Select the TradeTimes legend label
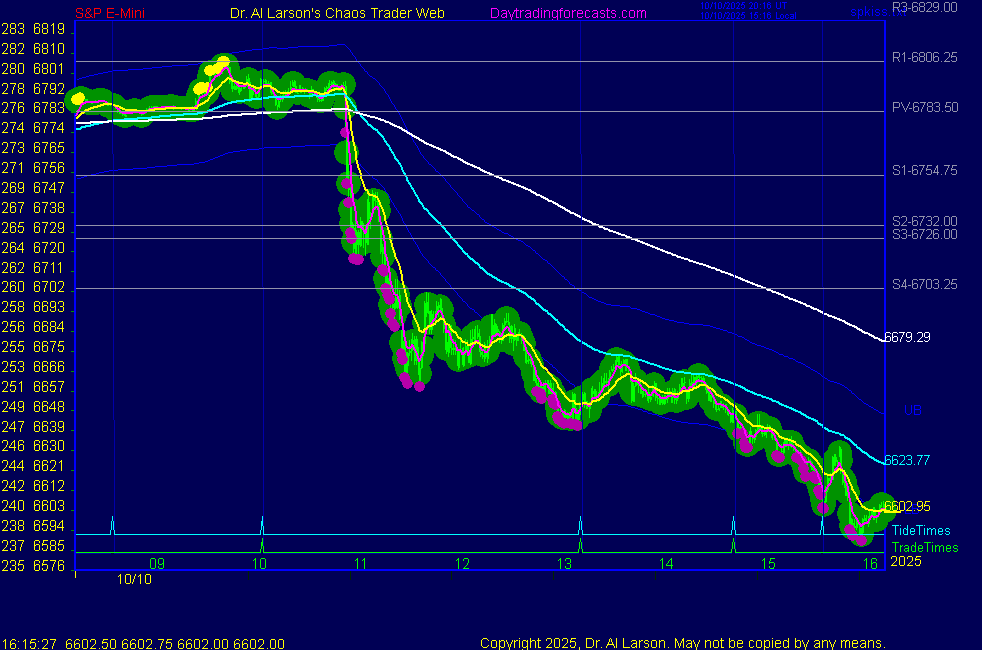Viewport: 982px width, 650px height. click(x=924, y=547)
